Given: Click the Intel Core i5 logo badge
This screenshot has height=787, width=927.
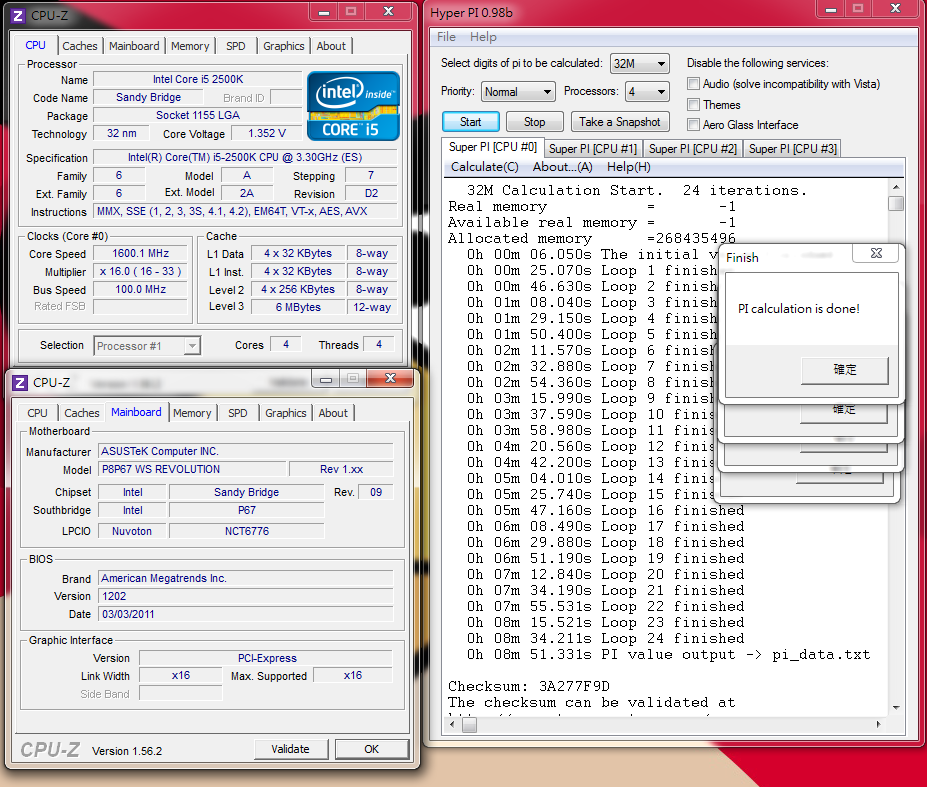Looking at the screenshot, I should click(x=354, y=106).
